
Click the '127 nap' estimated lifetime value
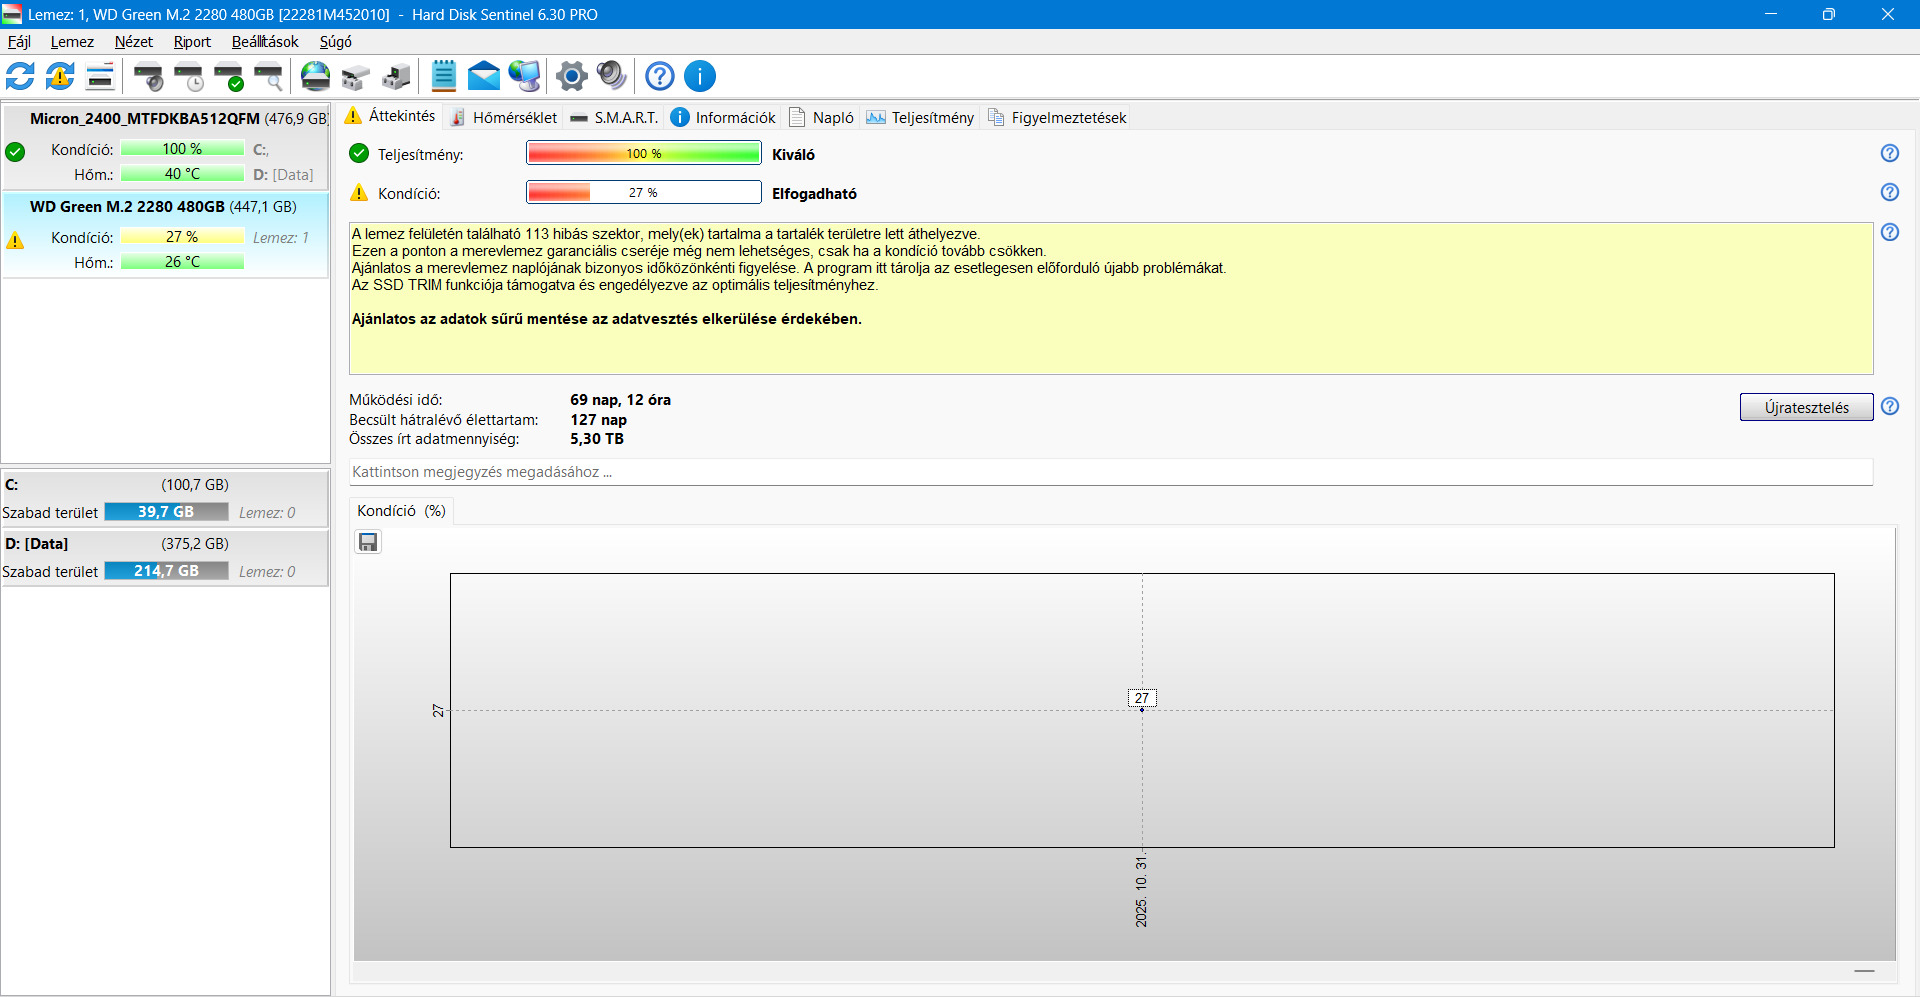(x=599, y=420)
